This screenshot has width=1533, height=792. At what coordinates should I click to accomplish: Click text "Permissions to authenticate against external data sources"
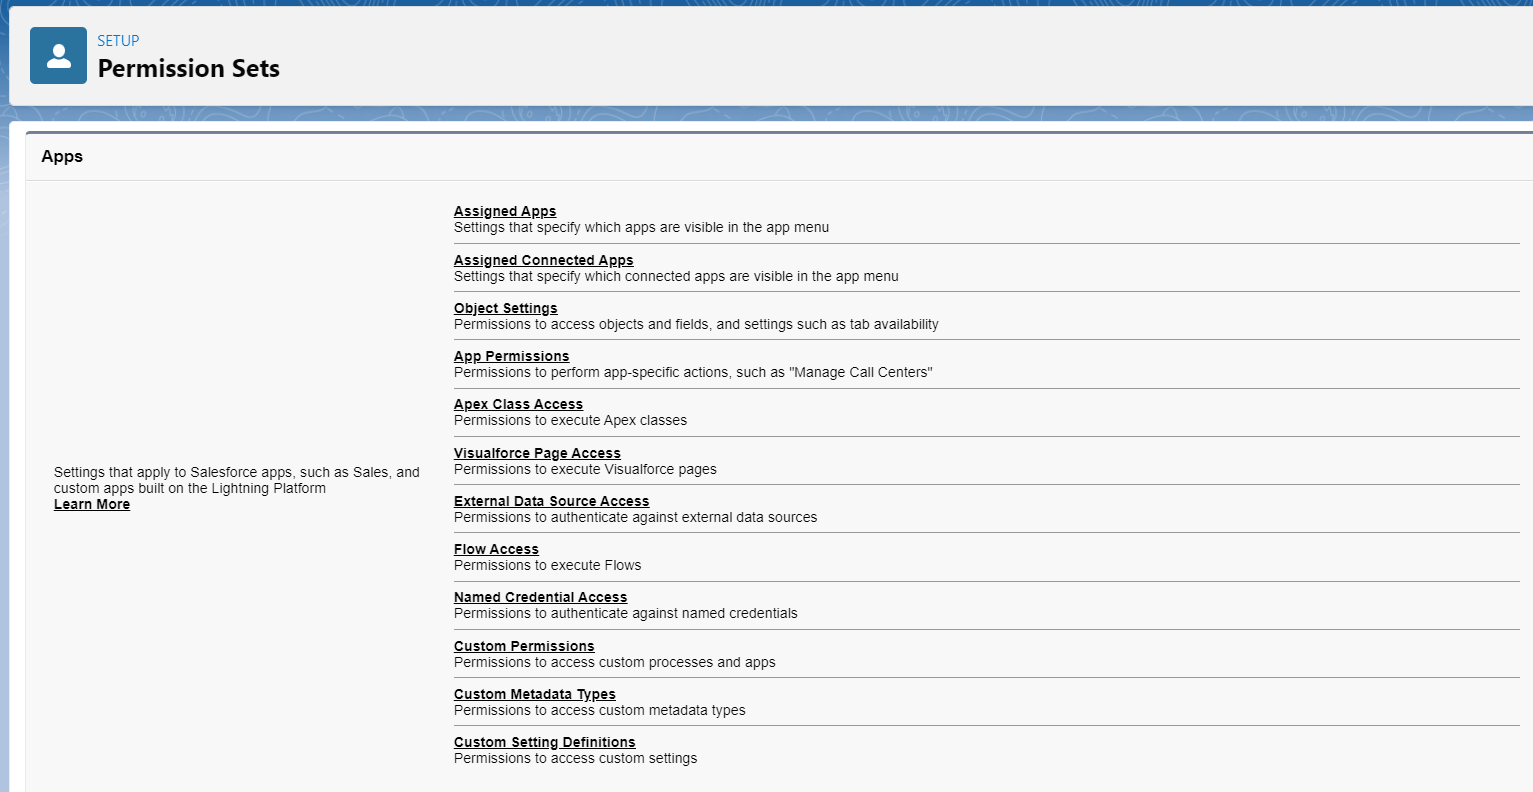[635, 517]
